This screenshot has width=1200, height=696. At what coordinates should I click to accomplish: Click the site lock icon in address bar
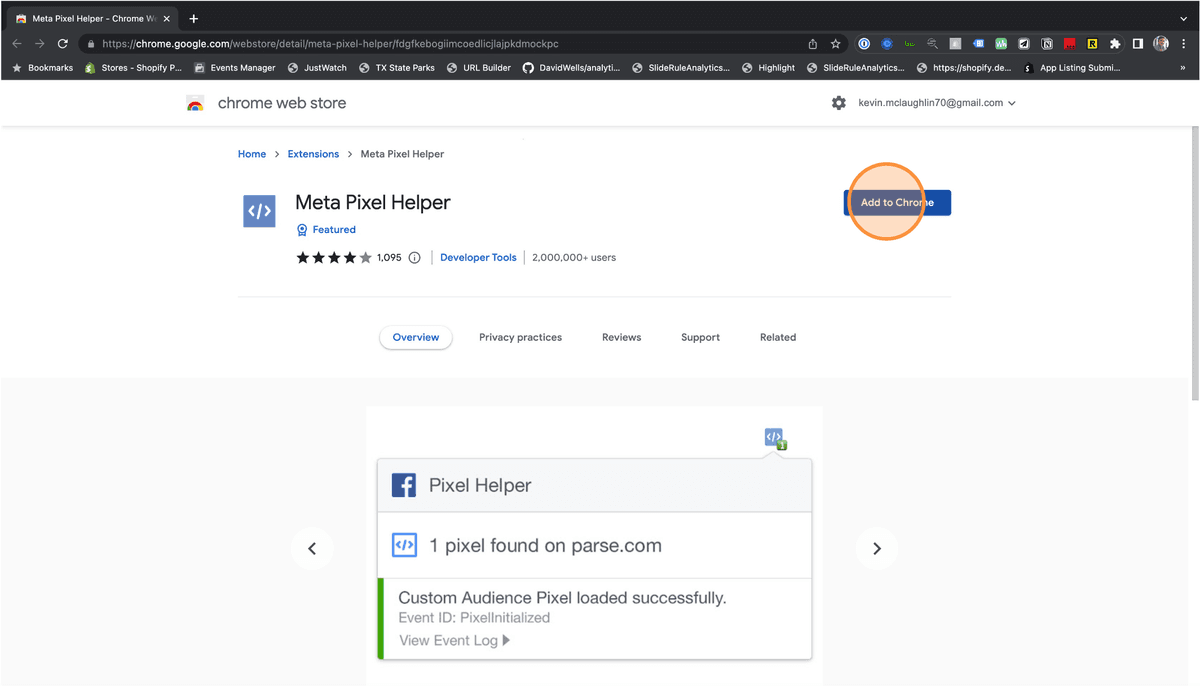90,44
